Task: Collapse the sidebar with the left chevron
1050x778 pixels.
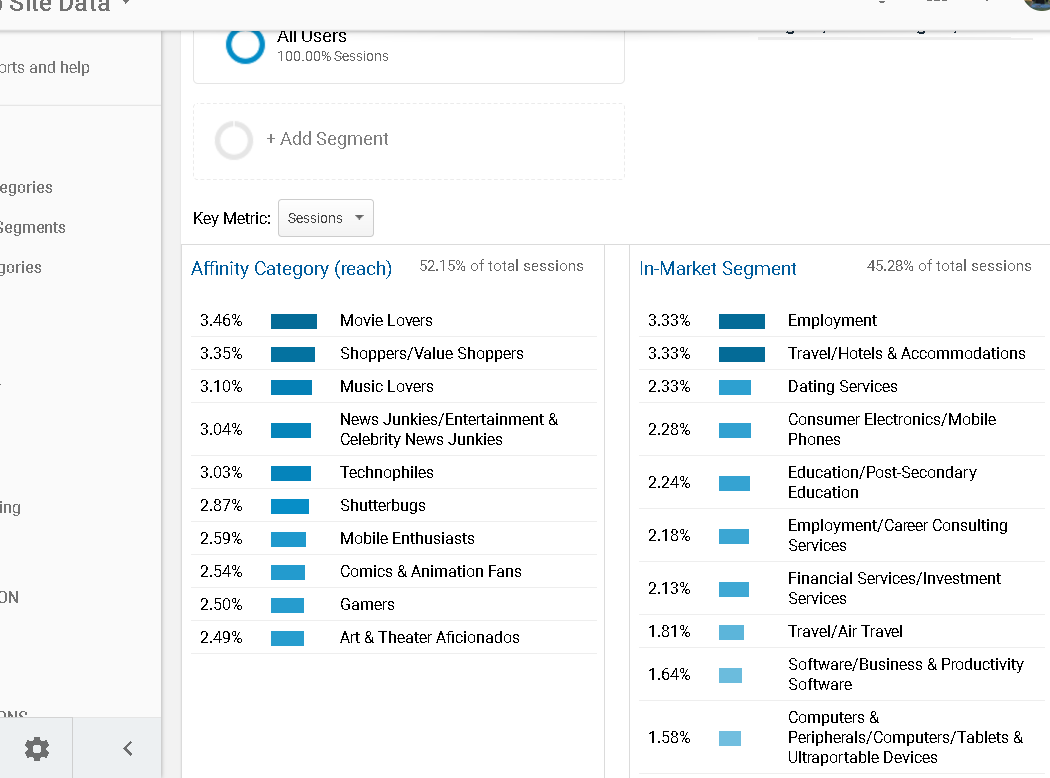Action: click(x=127, y=748)
